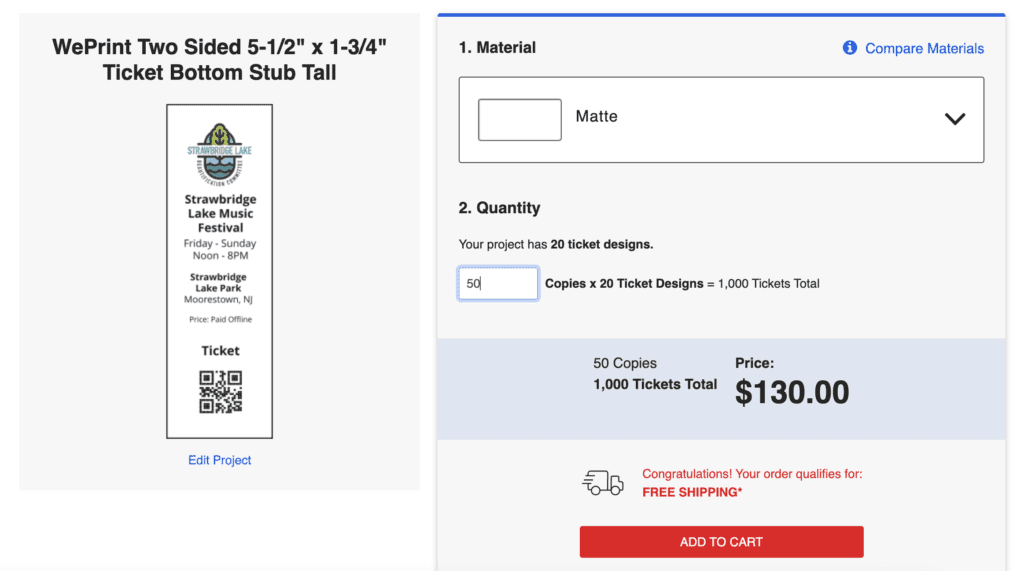Viewport: 1024px width, 571px height.
Task: Click the WePrint Two Sided ticket title
Action: point(219,59)
